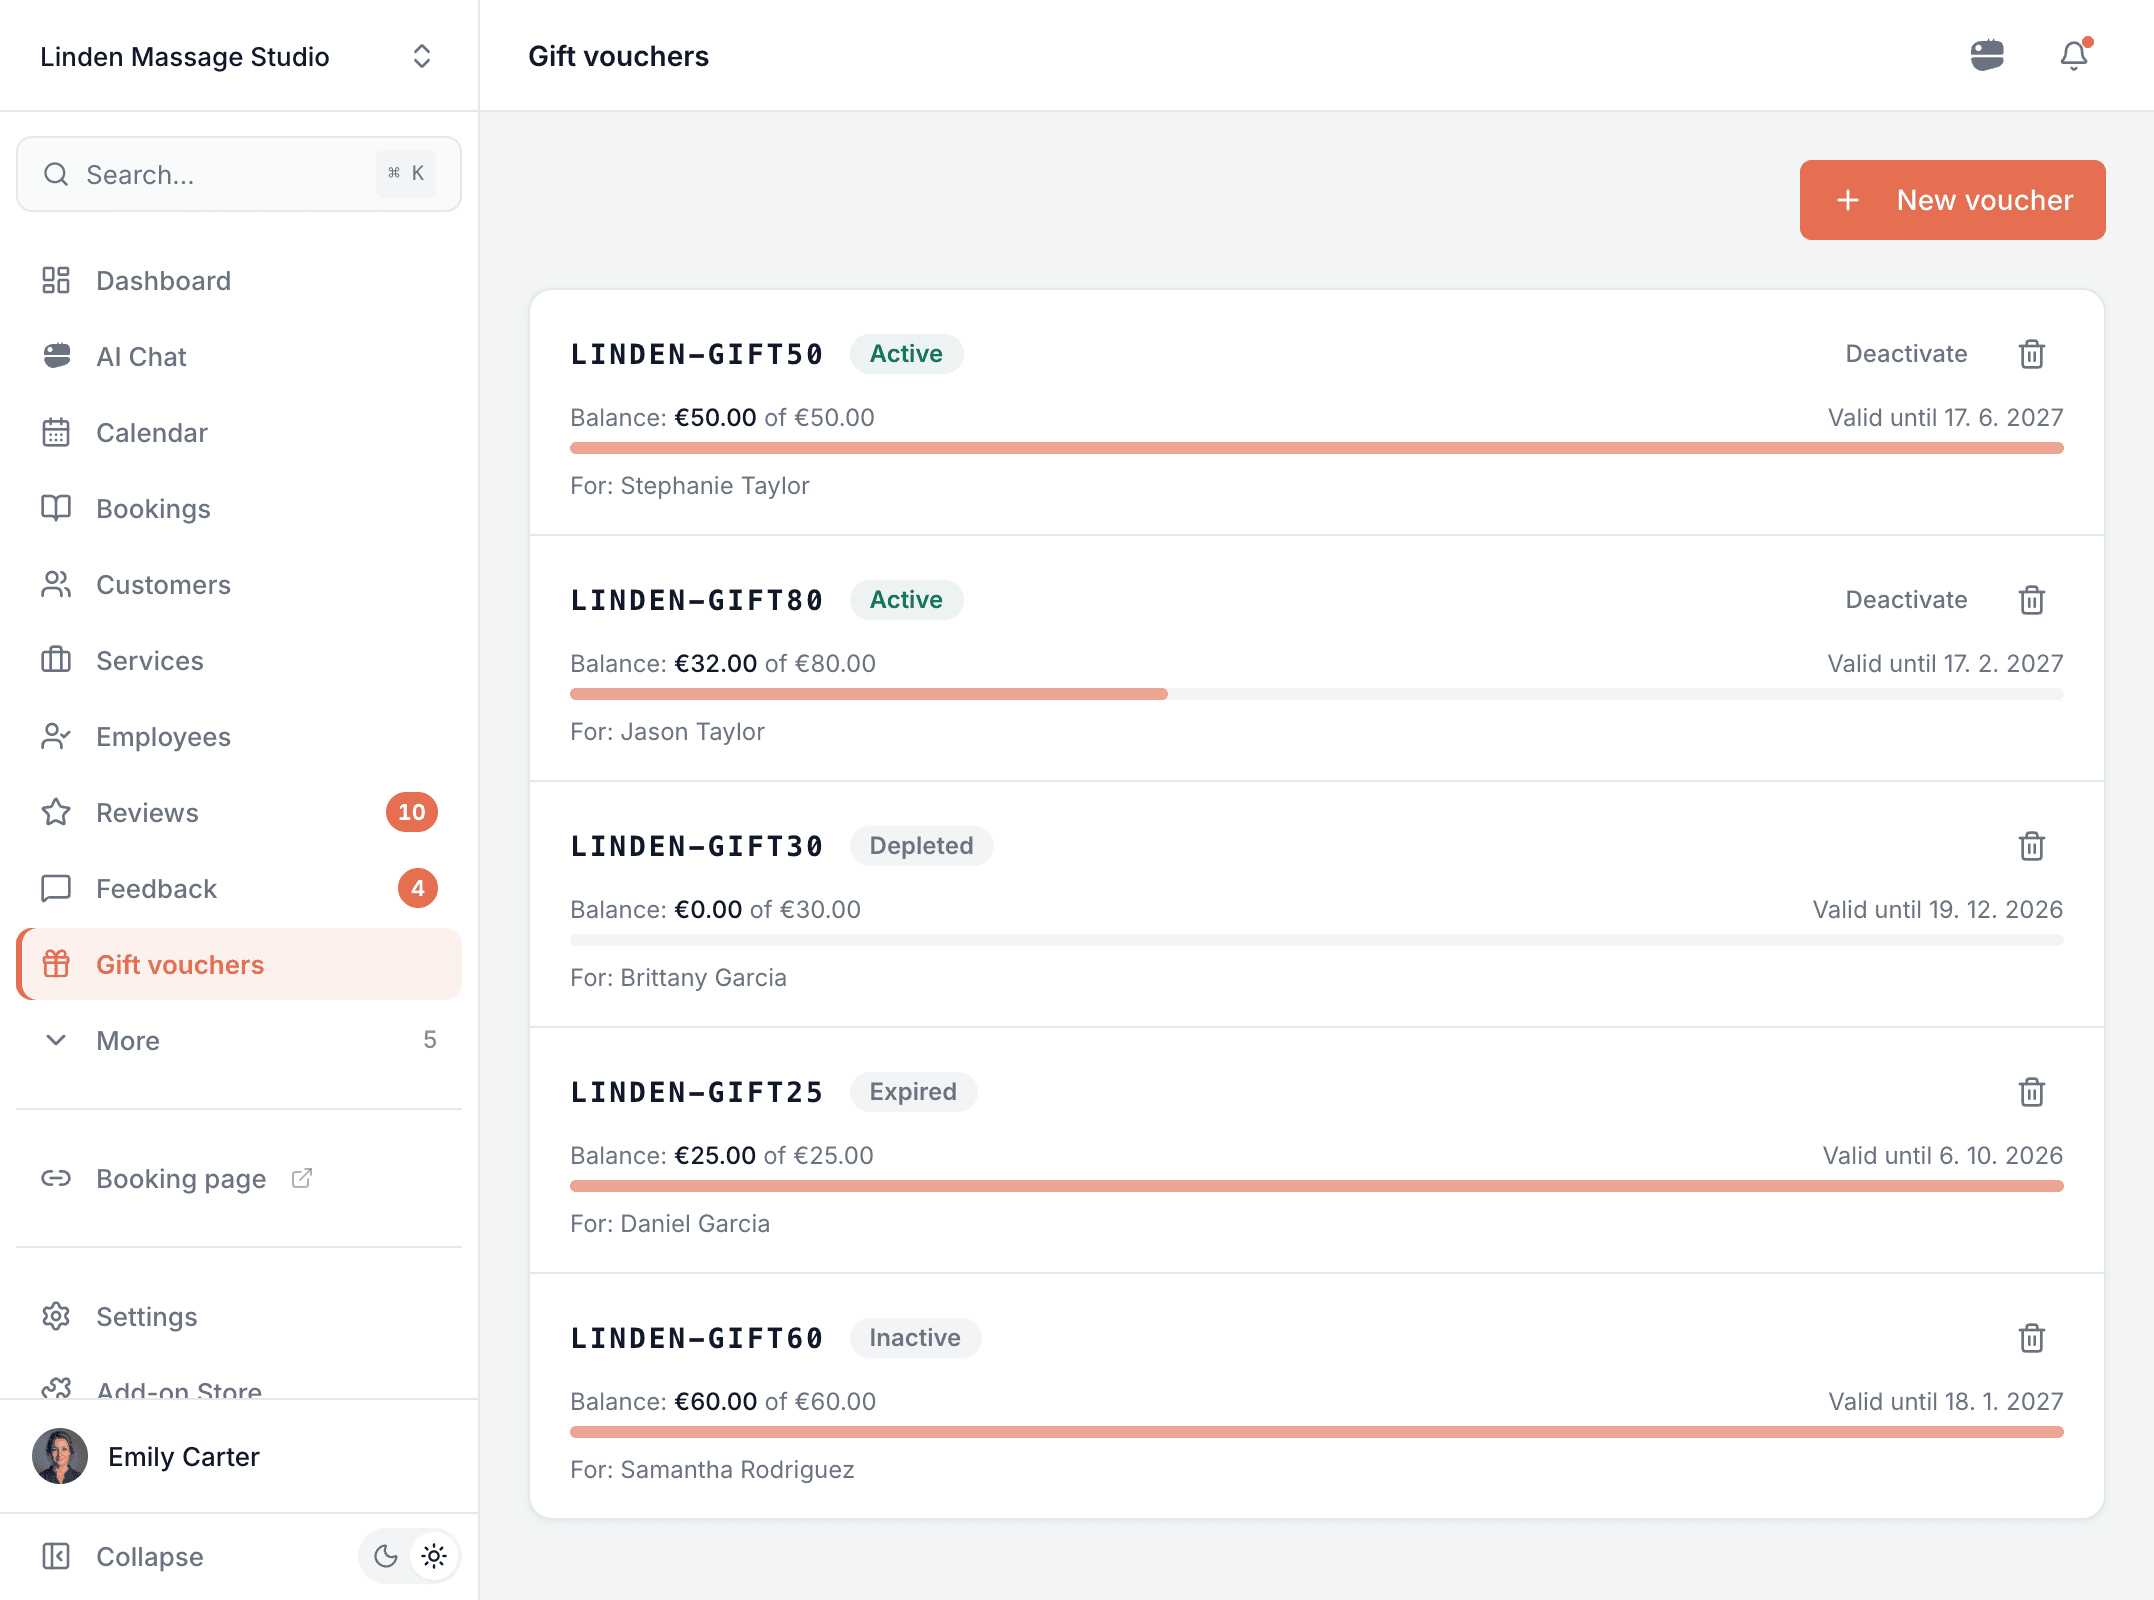Switch to light mode sun icon
The image size is (2154, 1600).
(x=434, y=1556)
